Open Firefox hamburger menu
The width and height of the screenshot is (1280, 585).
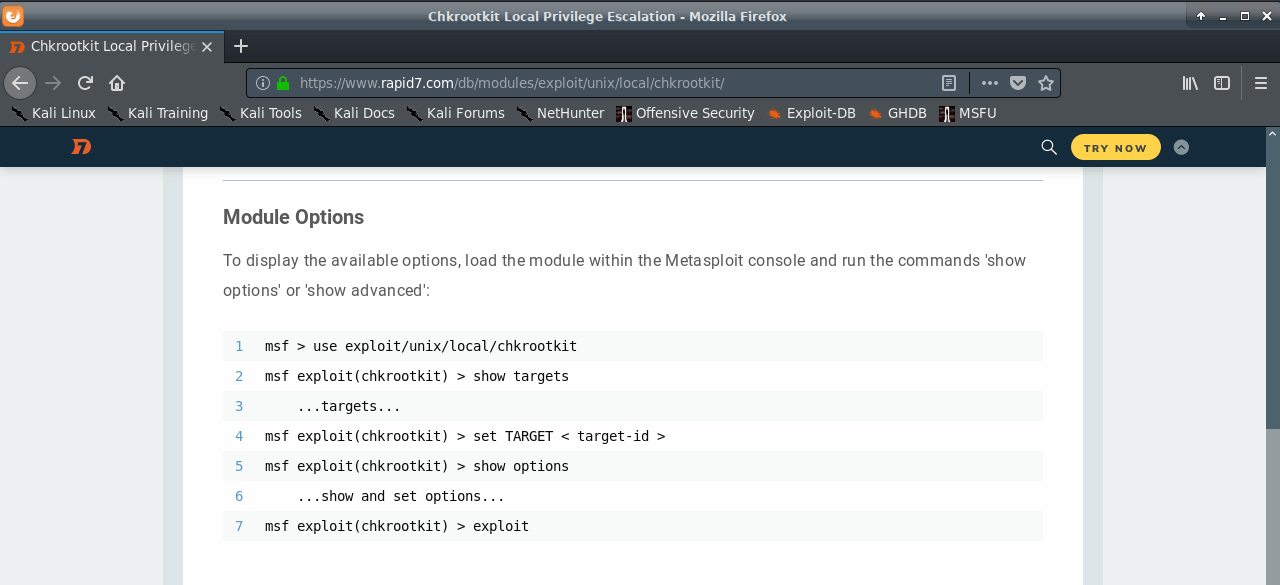(1261, 83)
